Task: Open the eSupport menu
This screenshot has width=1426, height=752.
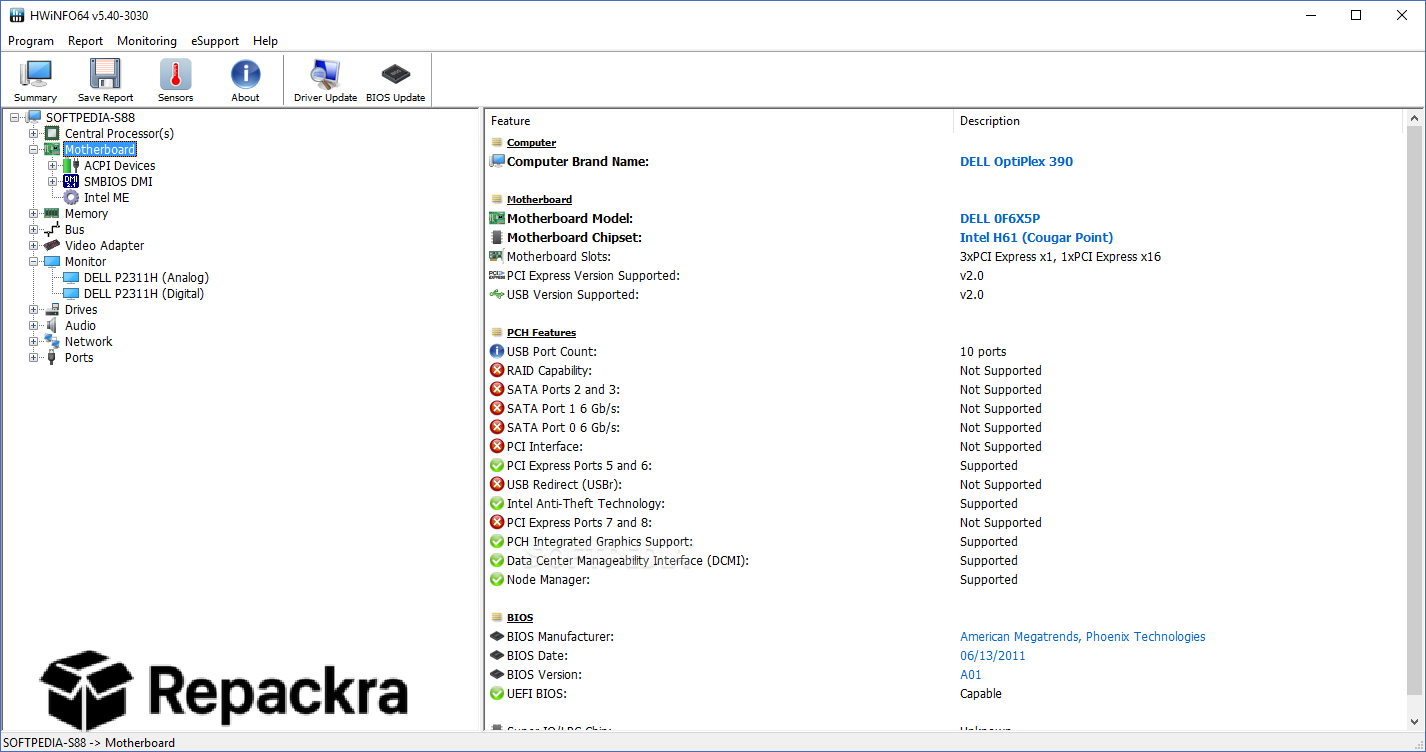Action: (x=215, y=41)
